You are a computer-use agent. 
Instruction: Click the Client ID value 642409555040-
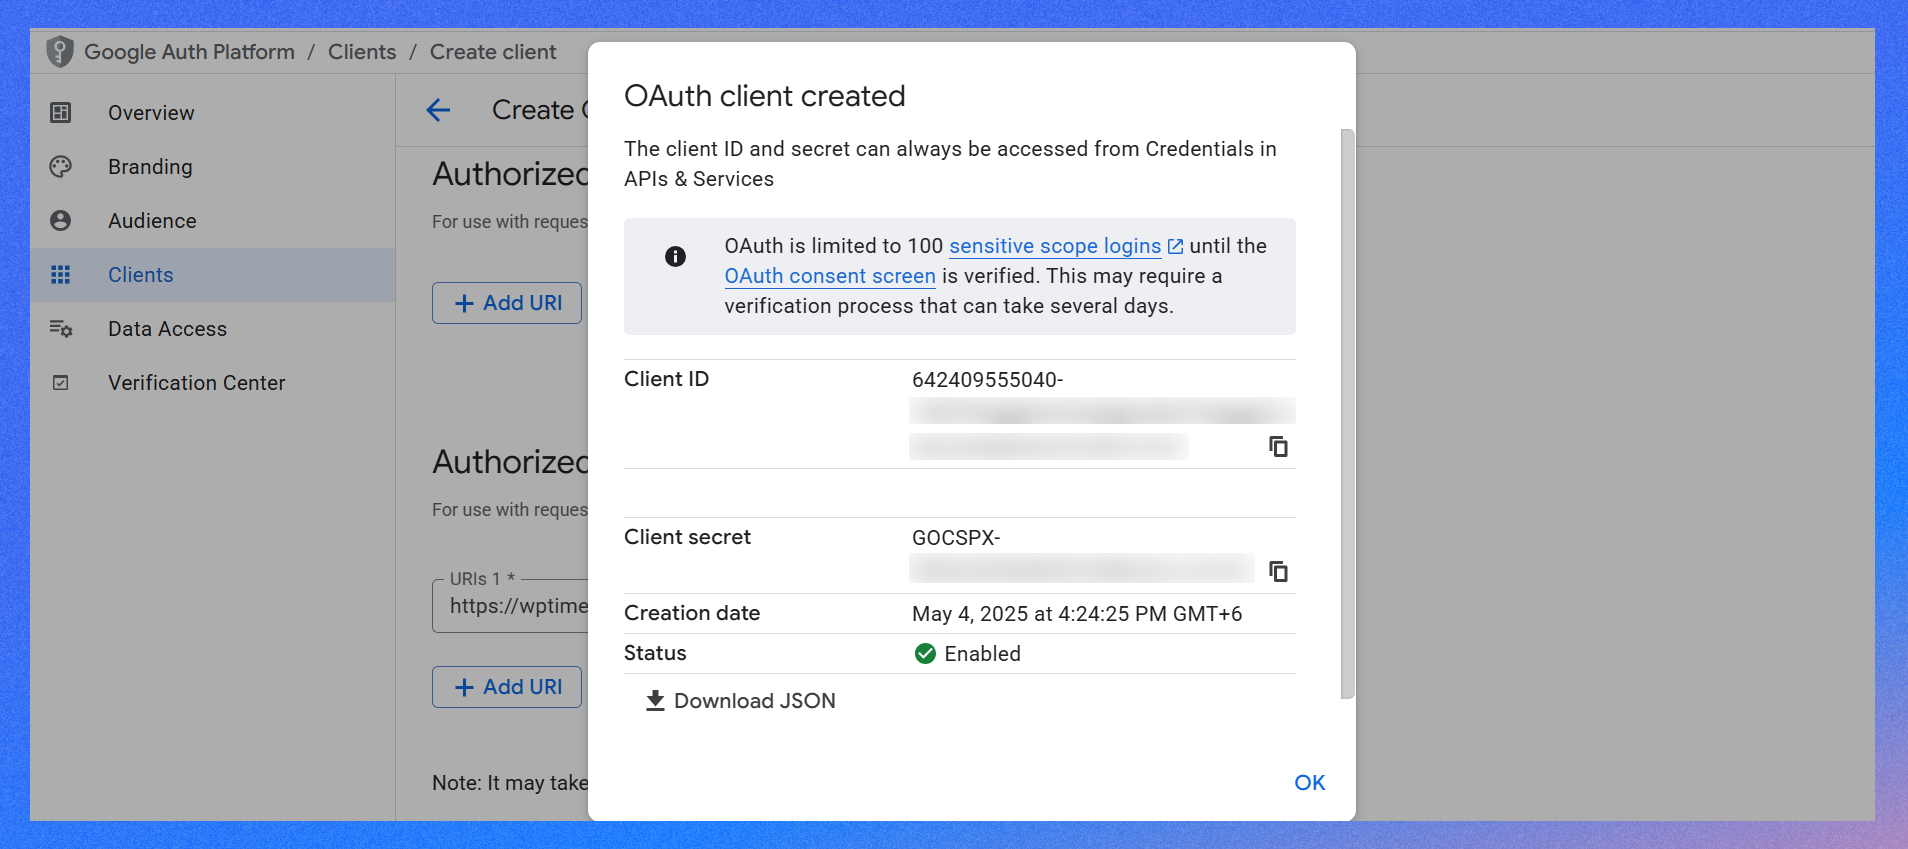[988, 380]
